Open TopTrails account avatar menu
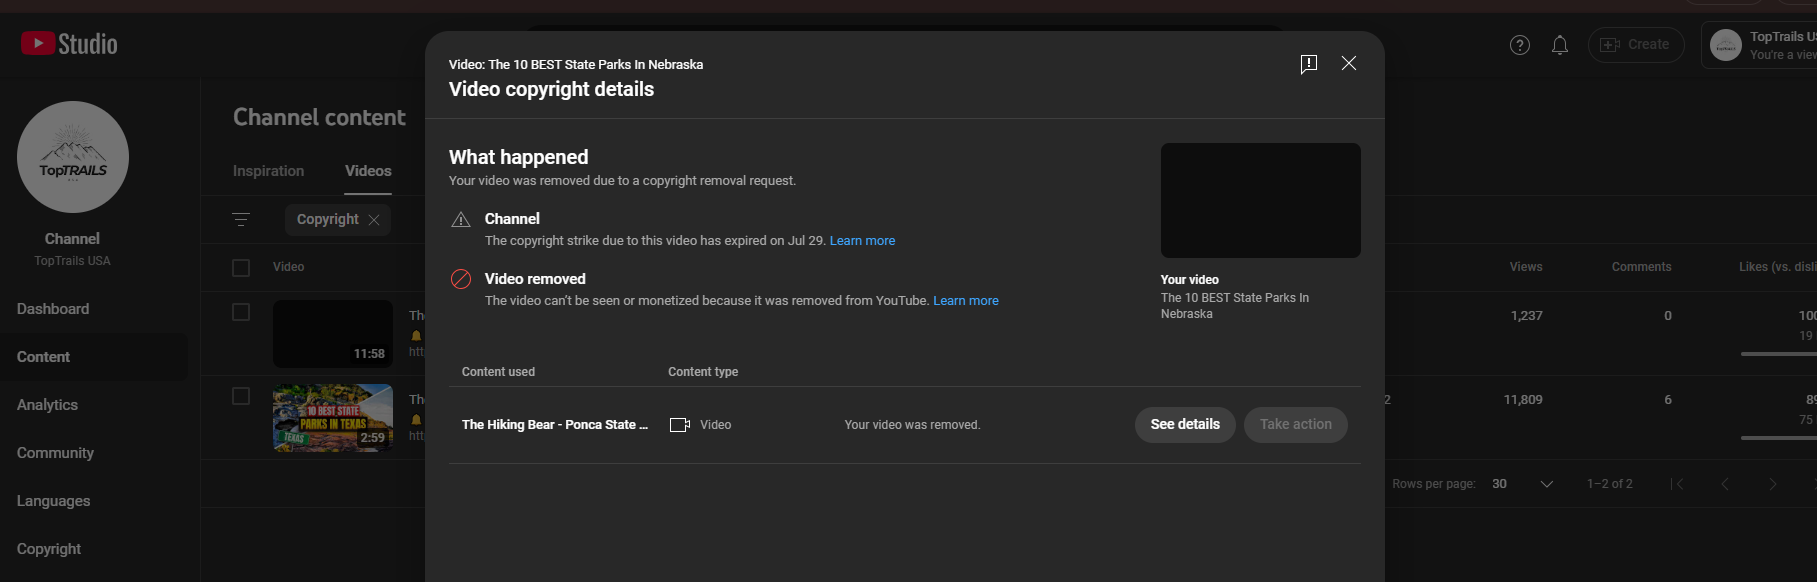1817x582 pixels. pyautogui.click(x=1726, y=45)
